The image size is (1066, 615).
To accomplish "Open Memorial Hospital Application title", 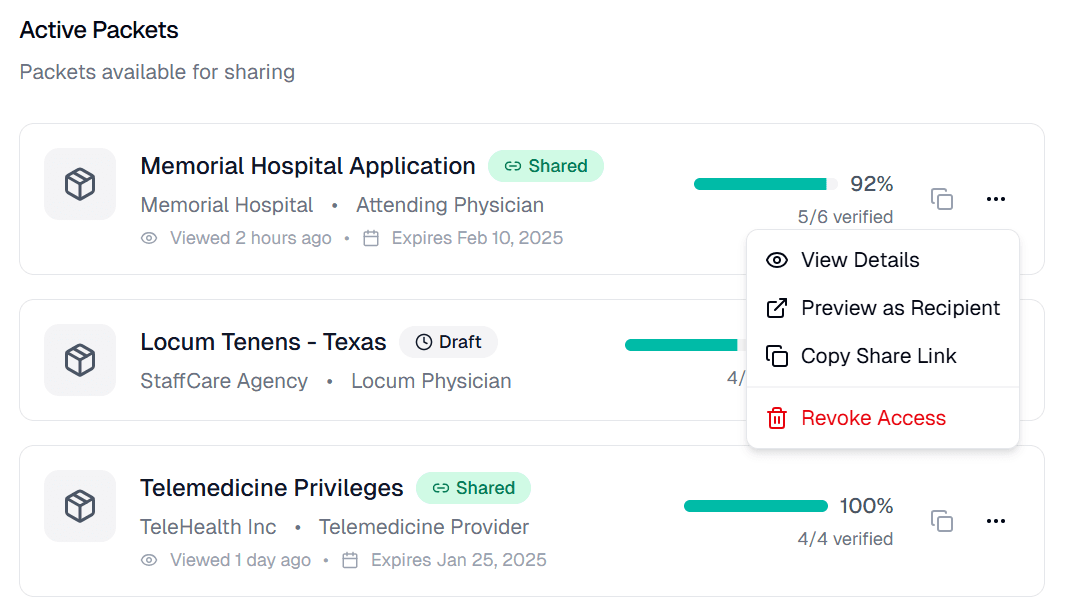I will tap(308, 166).
